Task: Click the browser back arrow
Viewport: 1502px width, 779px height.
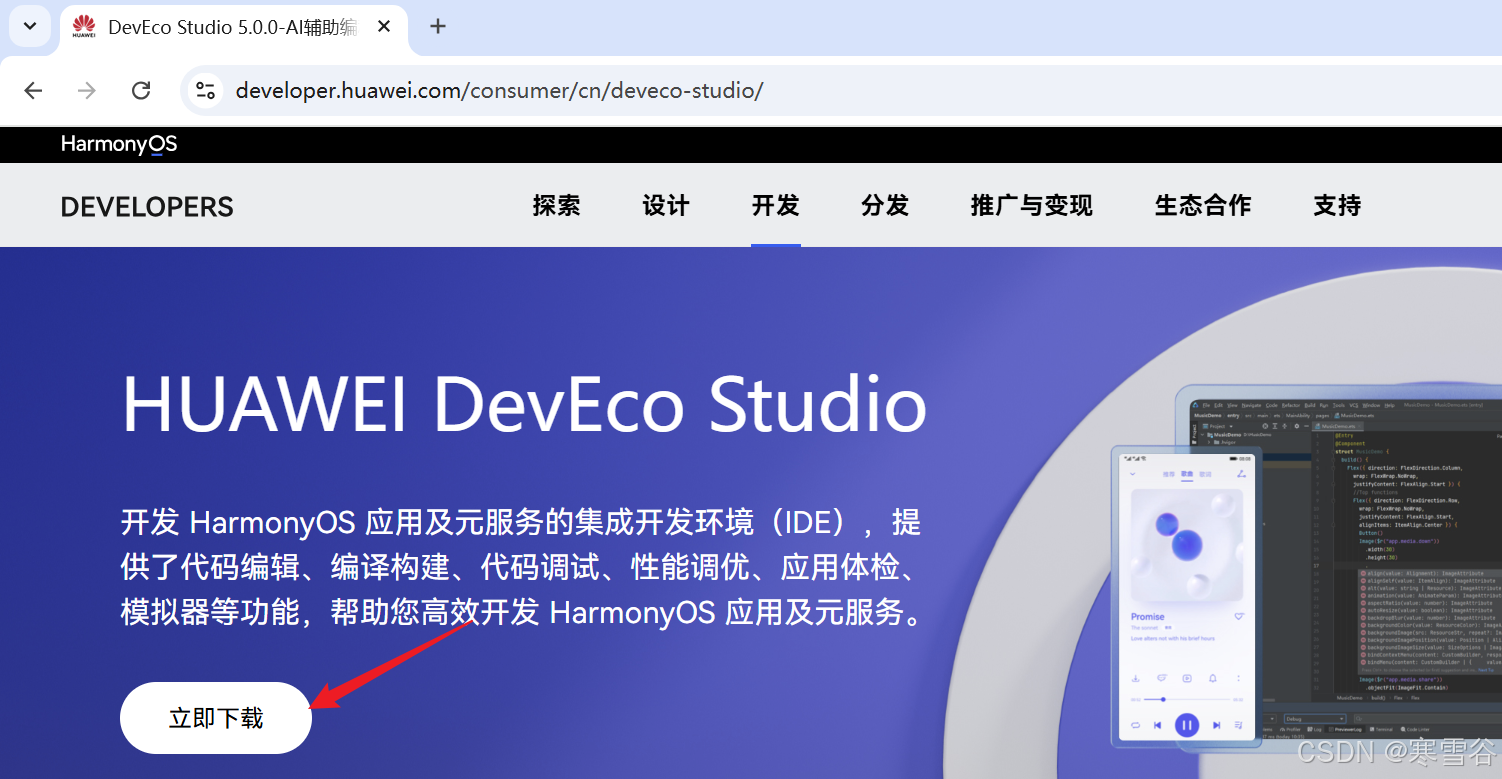Action: pos(34,91)
